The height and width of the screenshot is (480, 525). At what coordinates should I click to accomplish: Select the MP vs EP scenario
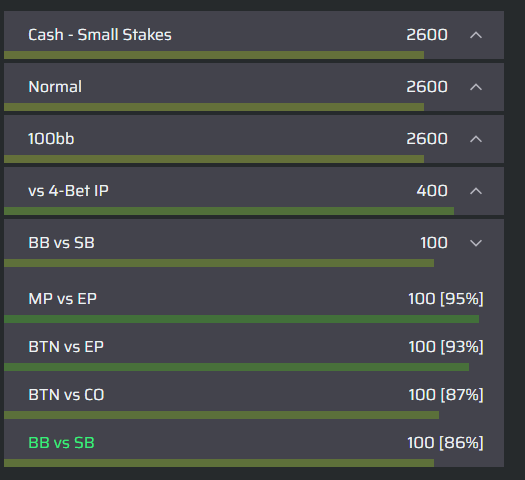pos(254,304)
